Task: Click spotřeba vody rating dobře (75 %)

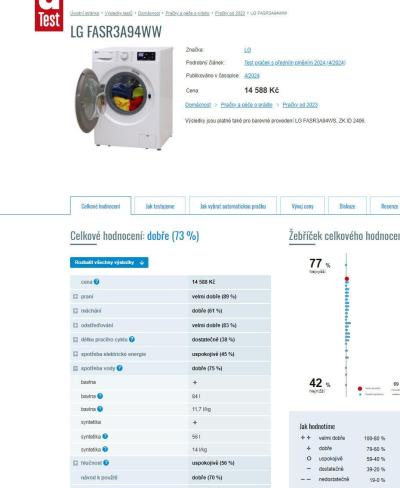Action: coord(207,368)
